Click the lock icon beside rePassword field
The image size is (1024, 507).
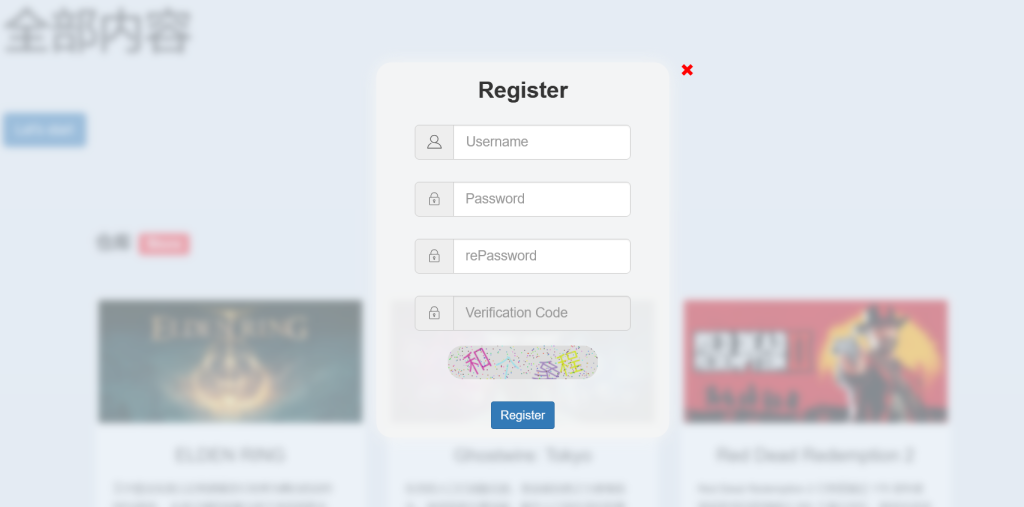point(434,256)
